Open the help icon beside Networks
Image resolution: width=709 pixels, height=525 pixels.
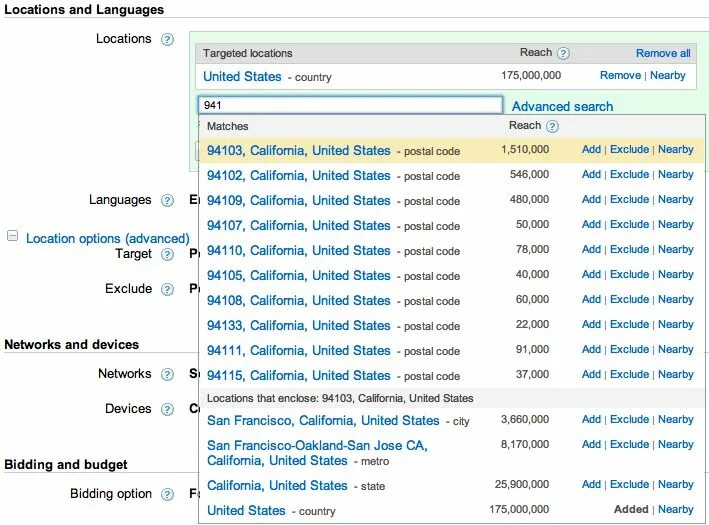(x=168, y=375)
